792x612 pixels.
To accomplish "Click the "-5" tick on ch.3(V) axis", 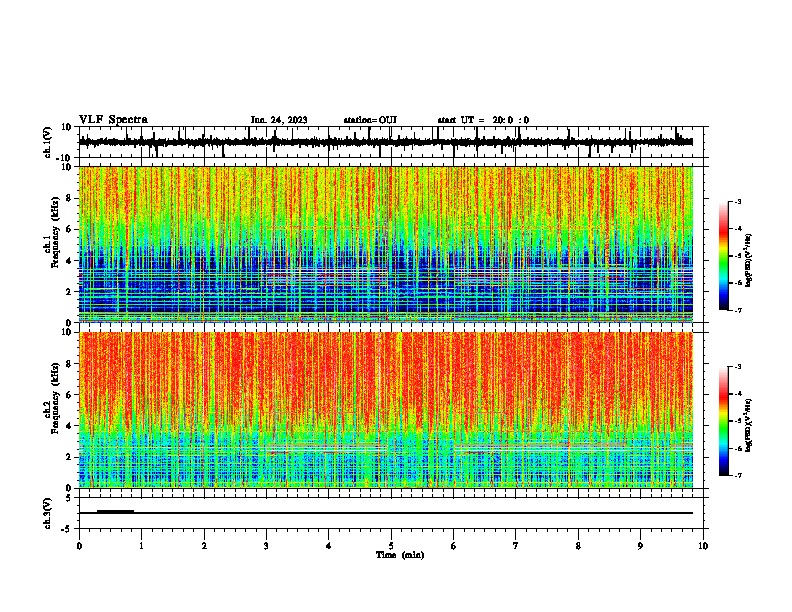I will tap(67, 529).
